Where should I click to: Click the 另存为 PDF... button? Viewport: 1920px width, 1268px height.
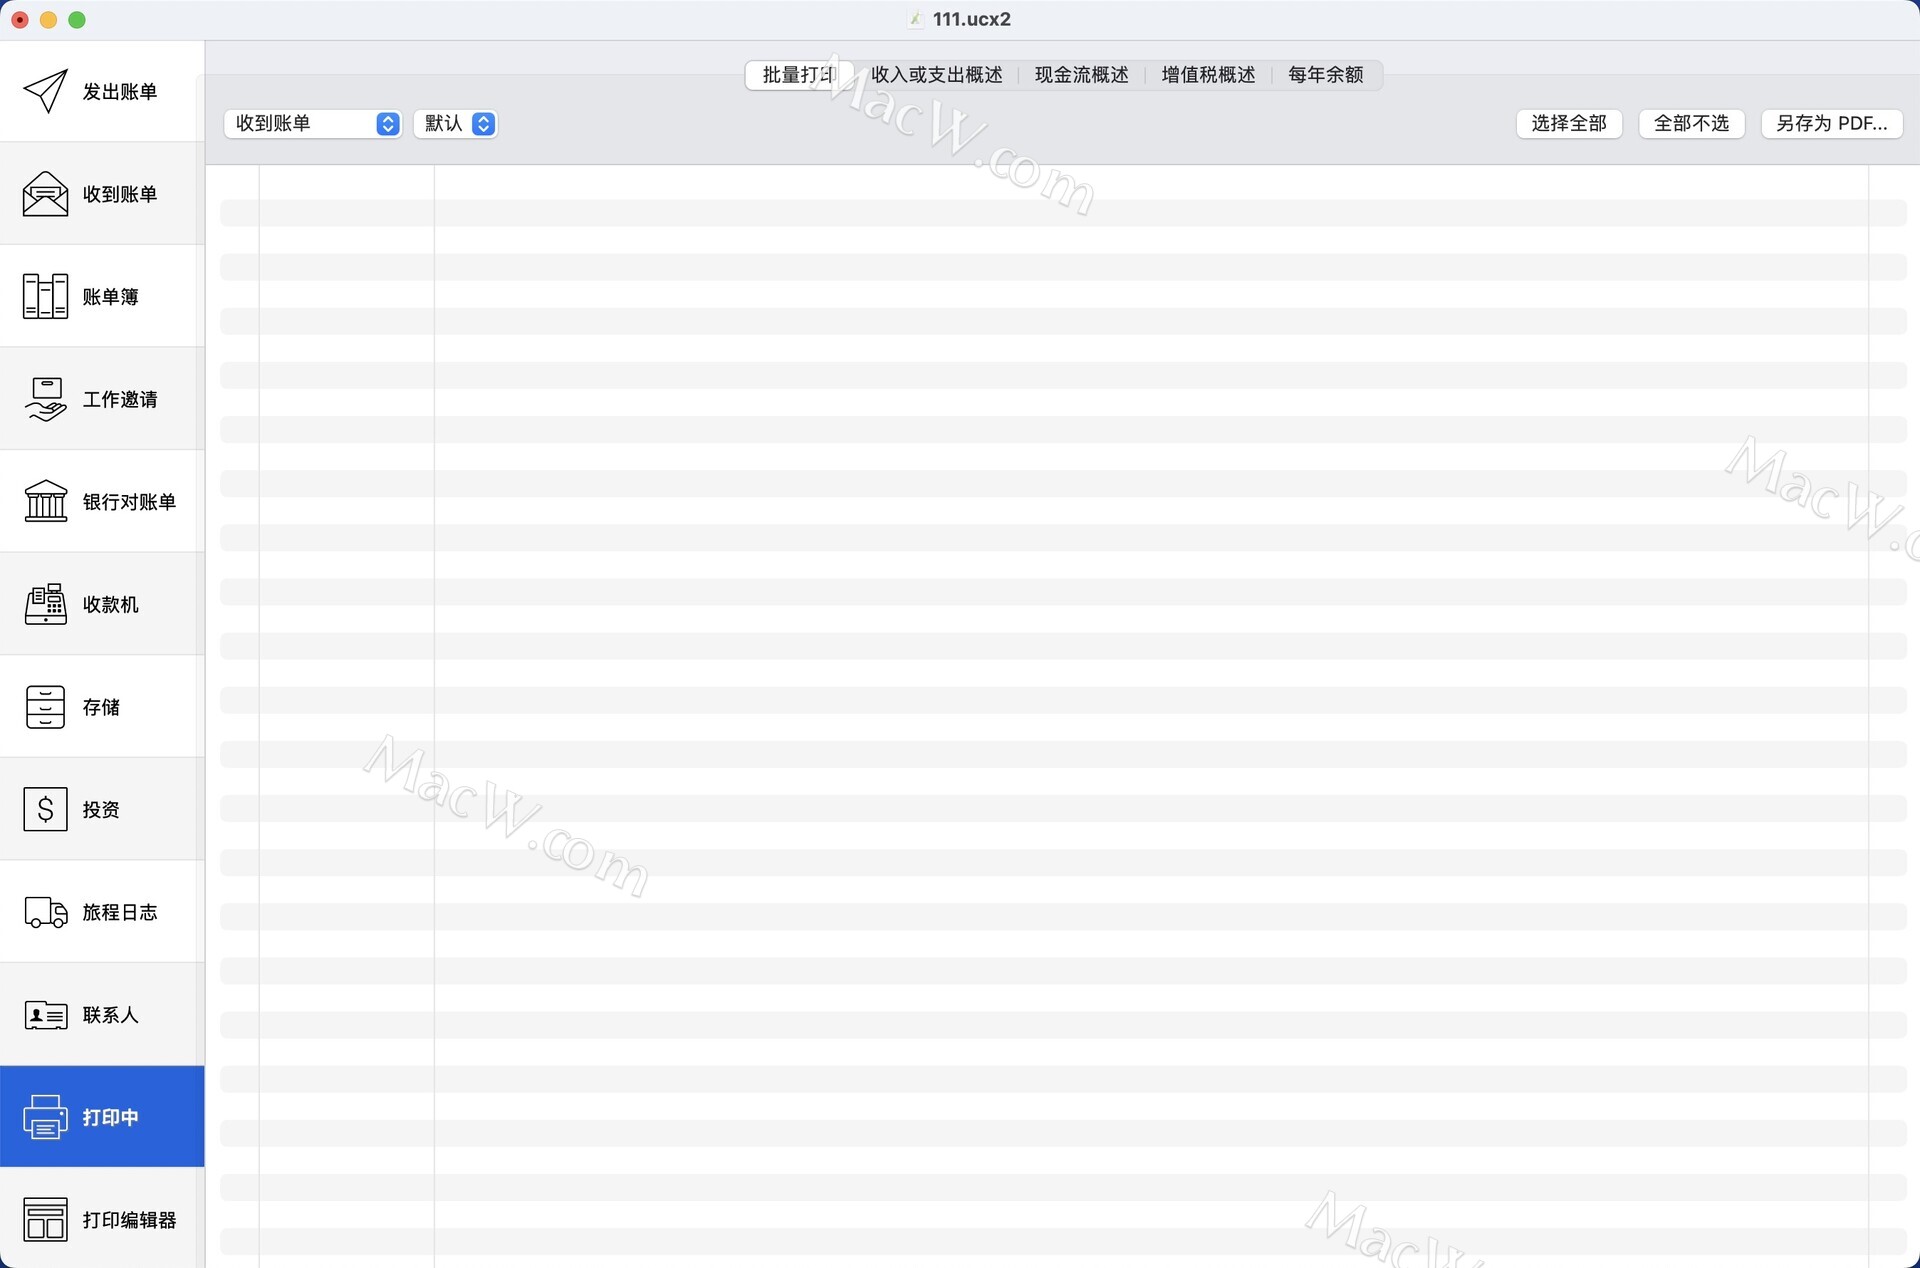pos(1831,123)
